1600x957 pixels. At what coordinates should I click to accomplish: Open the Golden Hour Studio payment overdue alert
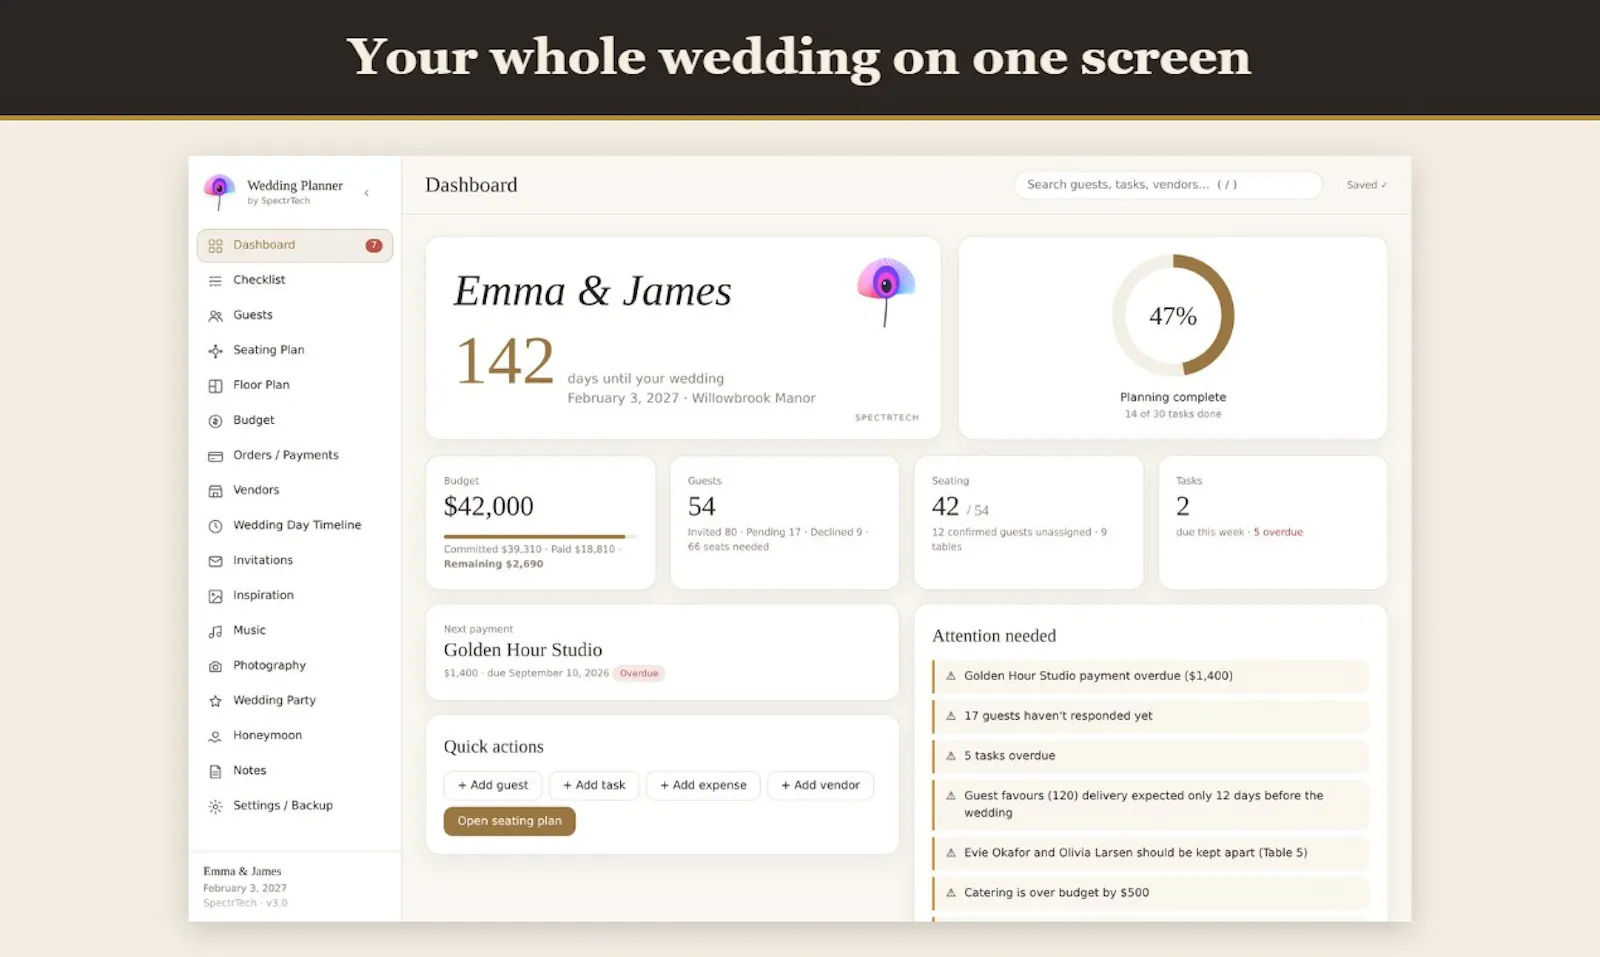point(1151,676)
